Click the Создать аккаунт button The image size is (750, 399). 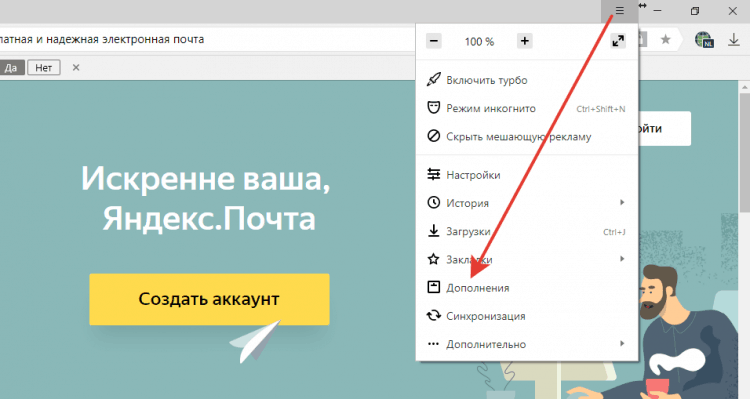click(210, 299)
